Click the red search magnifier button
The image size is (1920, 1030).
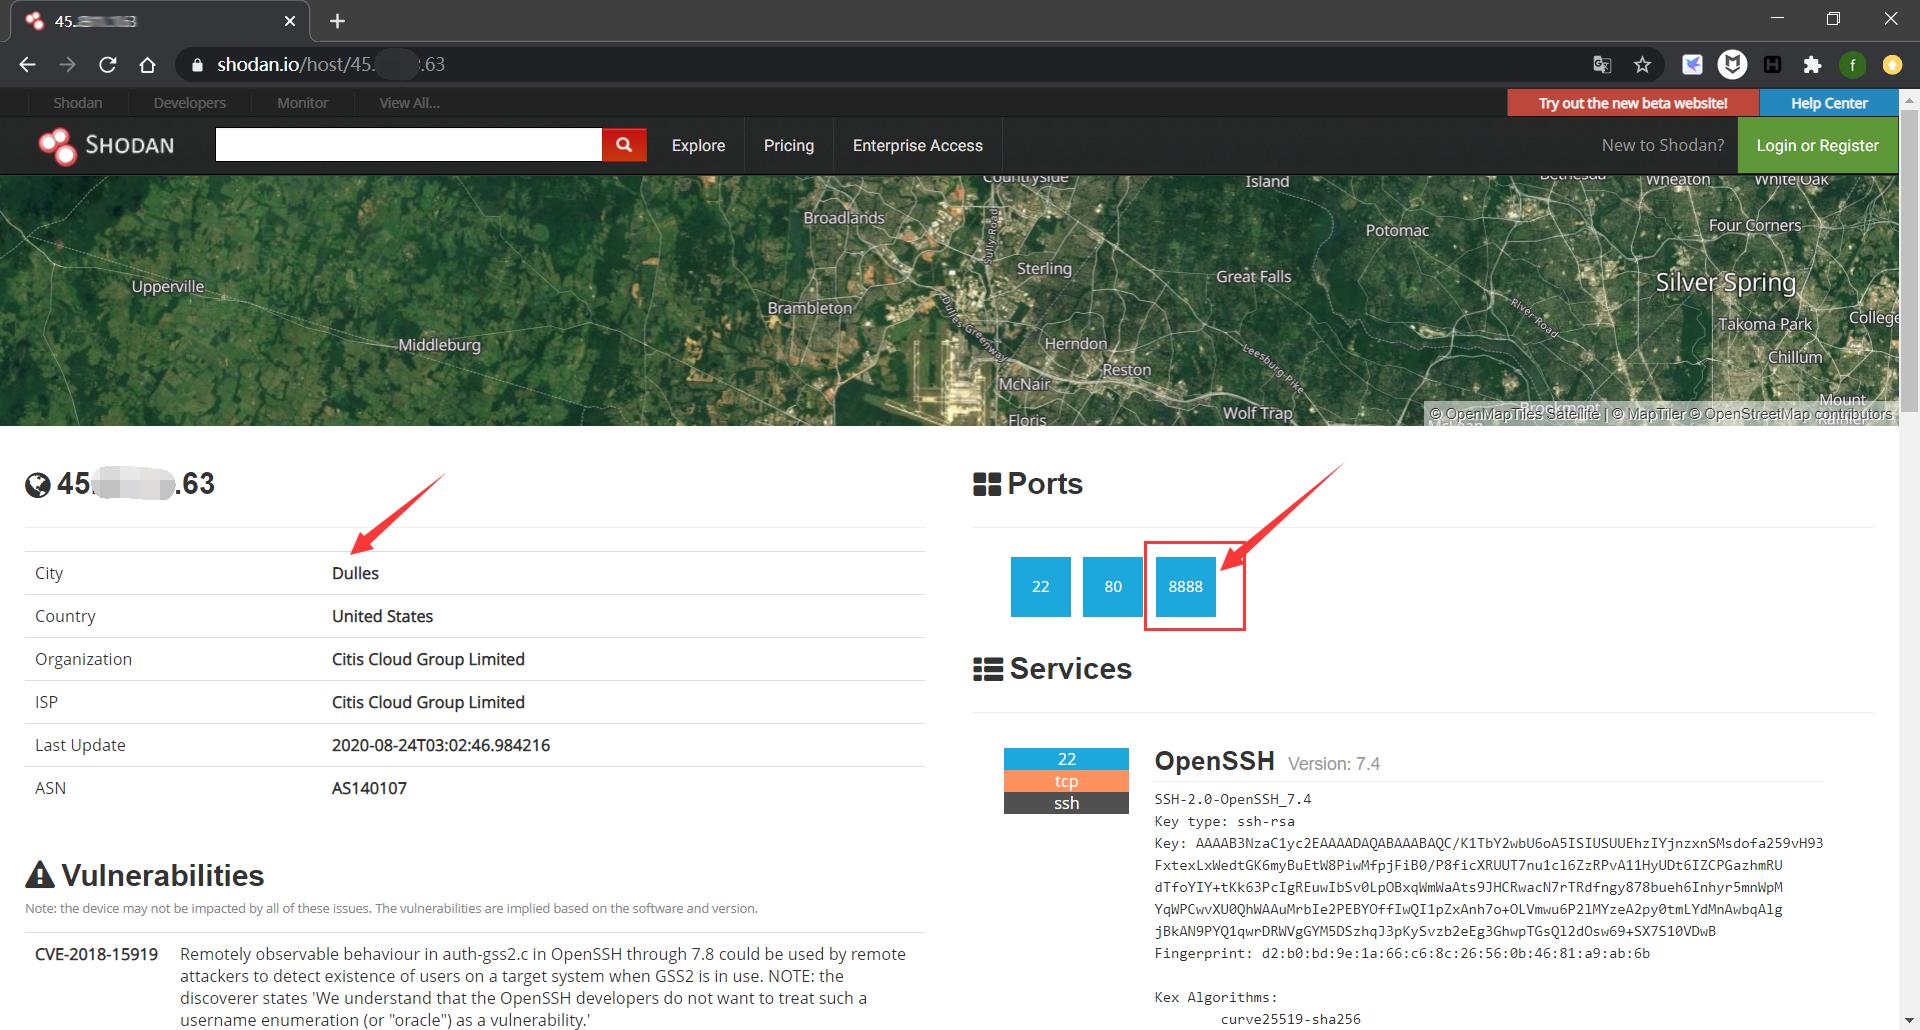coord(624,145)
